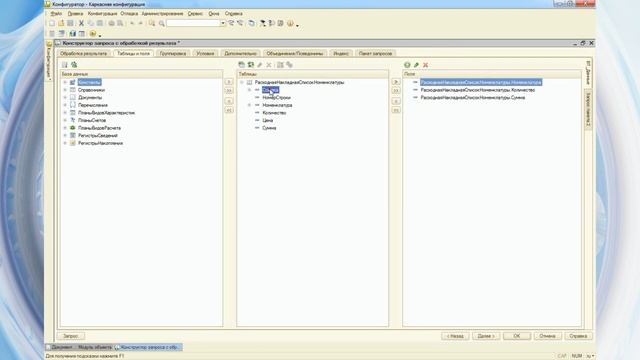Viewport: 640px width, 360px height.
Task: Click the Paste toolbar icon
Action: [x=100, y=24]
